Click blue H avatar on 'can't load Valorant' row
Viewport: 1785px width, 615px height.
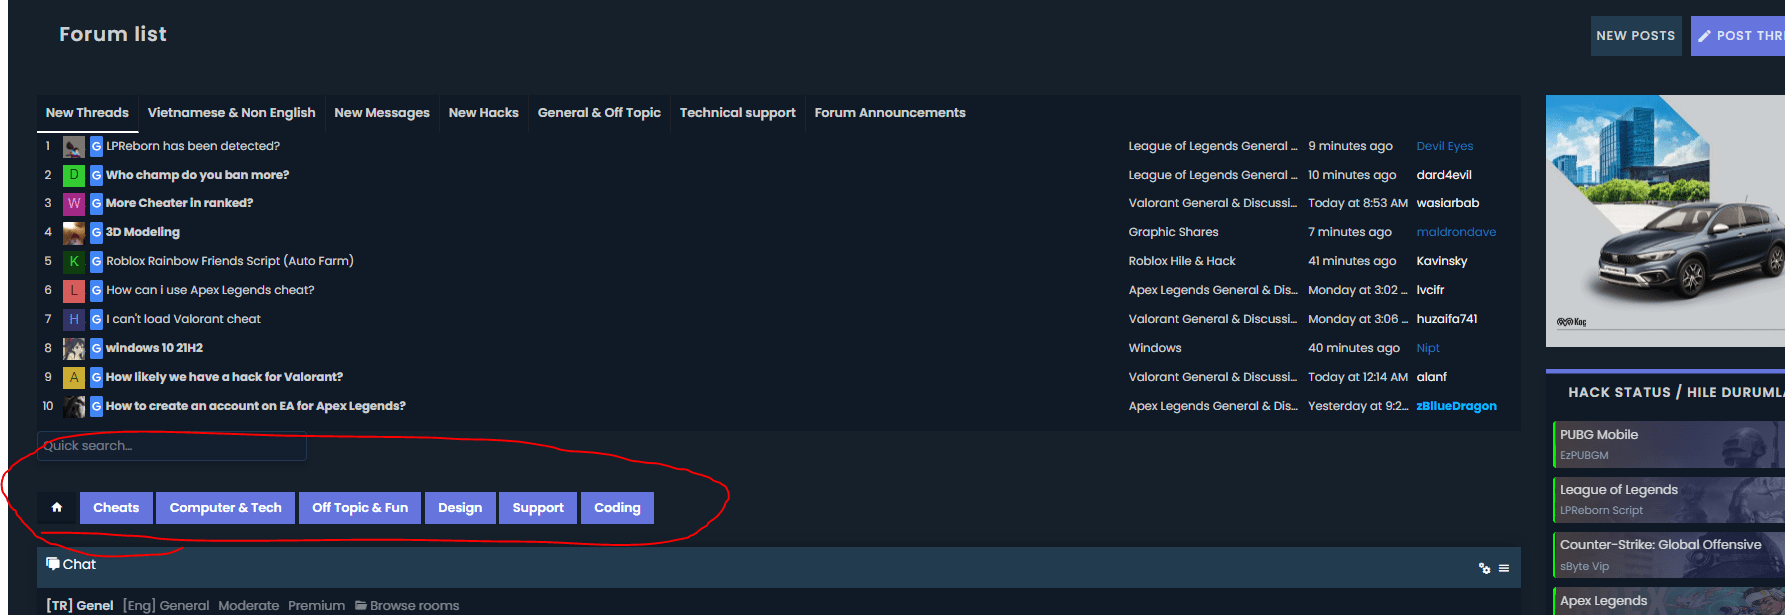point(74,320)
